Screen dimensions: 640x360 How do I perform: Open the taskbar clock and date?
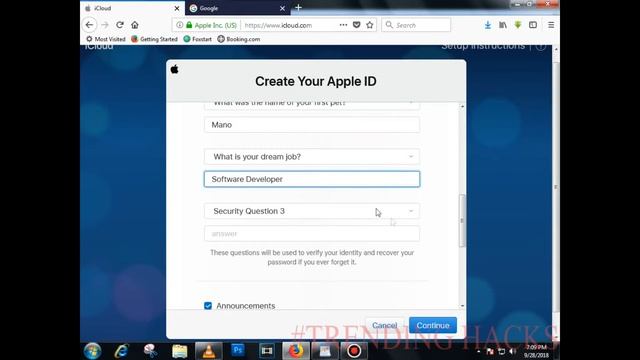point(537,351)
